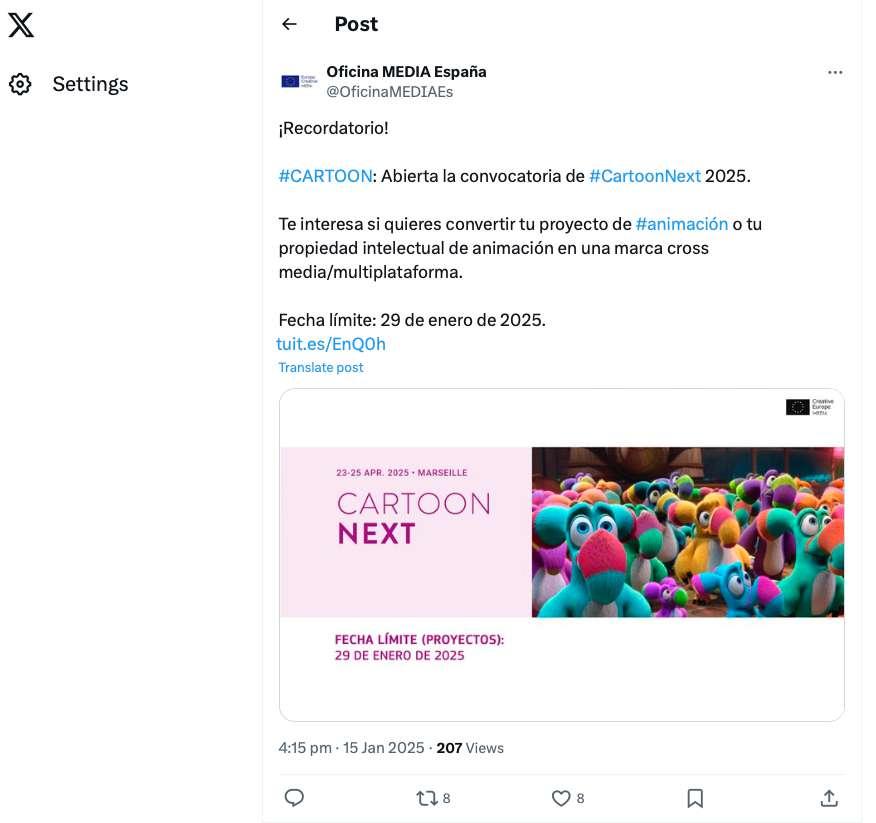Click the 4:15 pm post timestamp
This screenshot has height=823, width=876.
pos(305,748)
